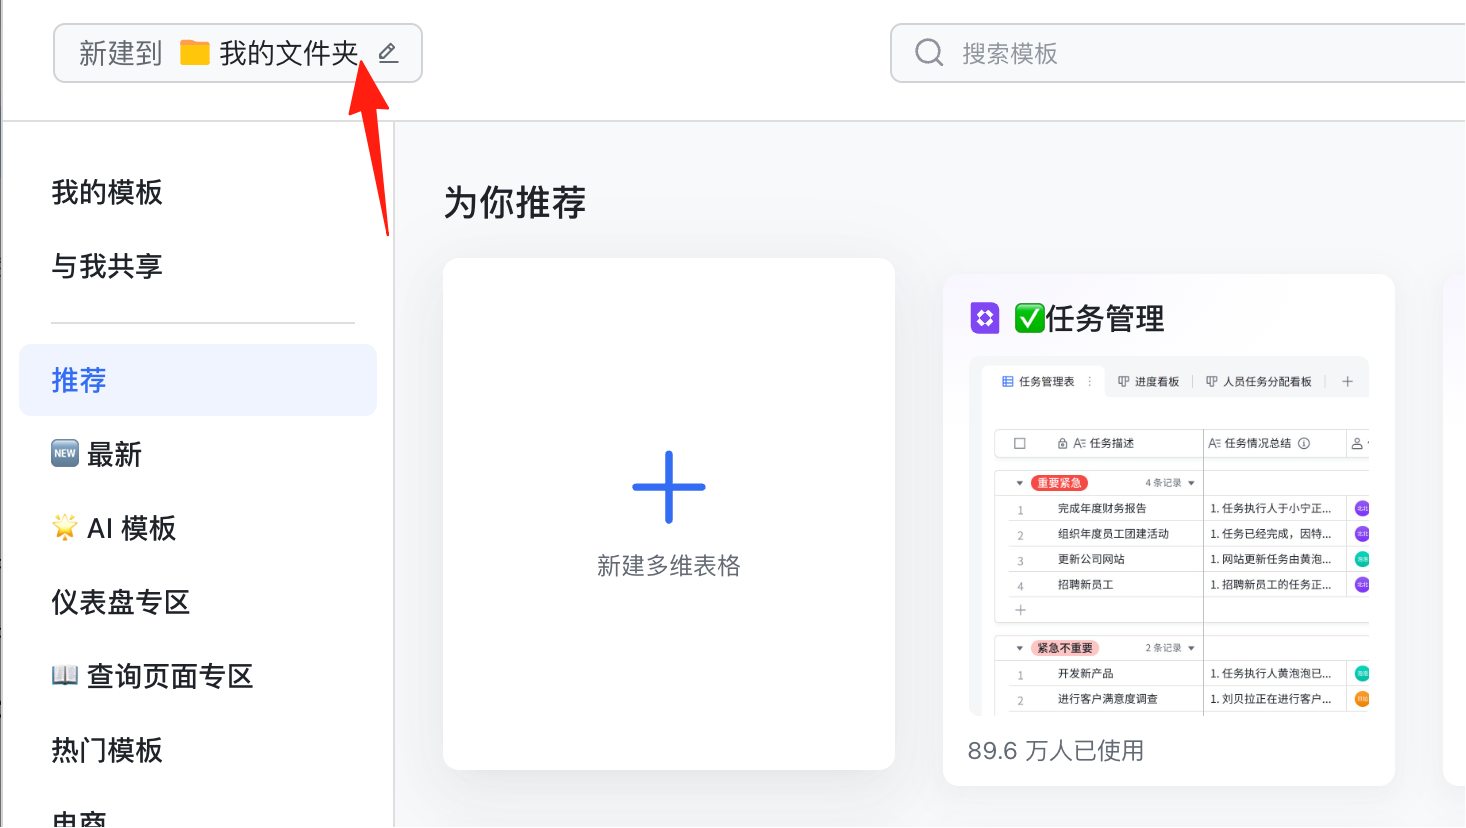Viewport: 1466px width, 828px height.
Task: Collapse the 紧急不重要 group in the preview
Action: tap(1019, 648)
